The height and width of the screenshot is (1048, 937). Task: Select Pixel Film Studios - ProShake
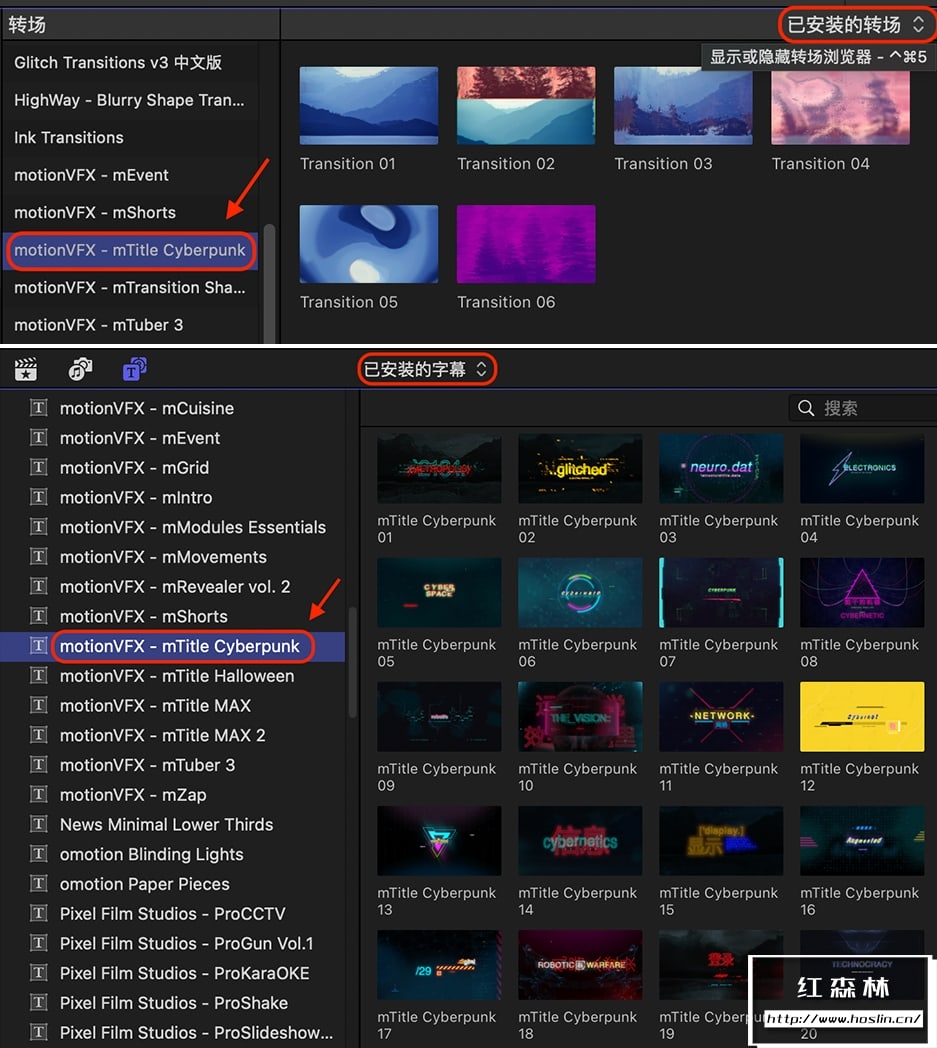click(174, 1003)
